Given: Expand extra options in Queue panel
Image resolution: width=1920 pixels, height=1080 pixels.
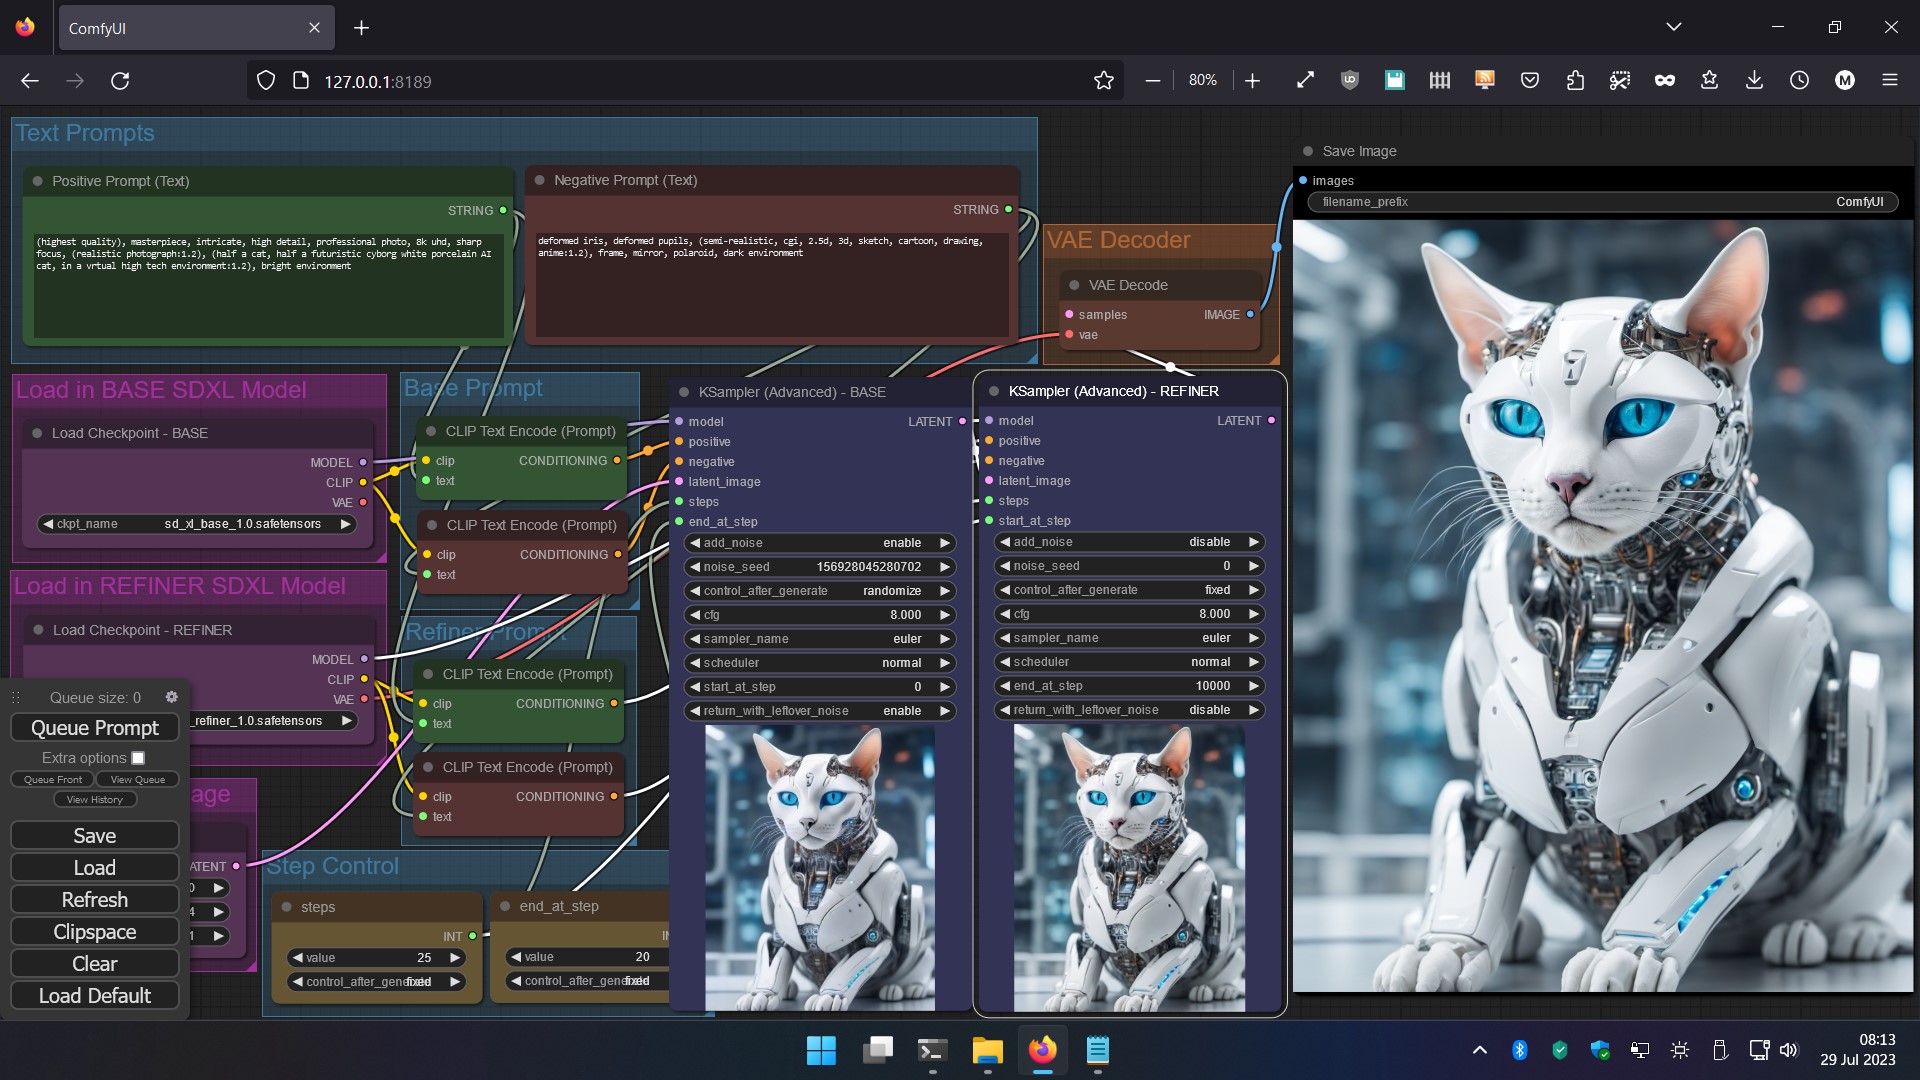Looking at the screenshot, I should [x=137, y=756].
